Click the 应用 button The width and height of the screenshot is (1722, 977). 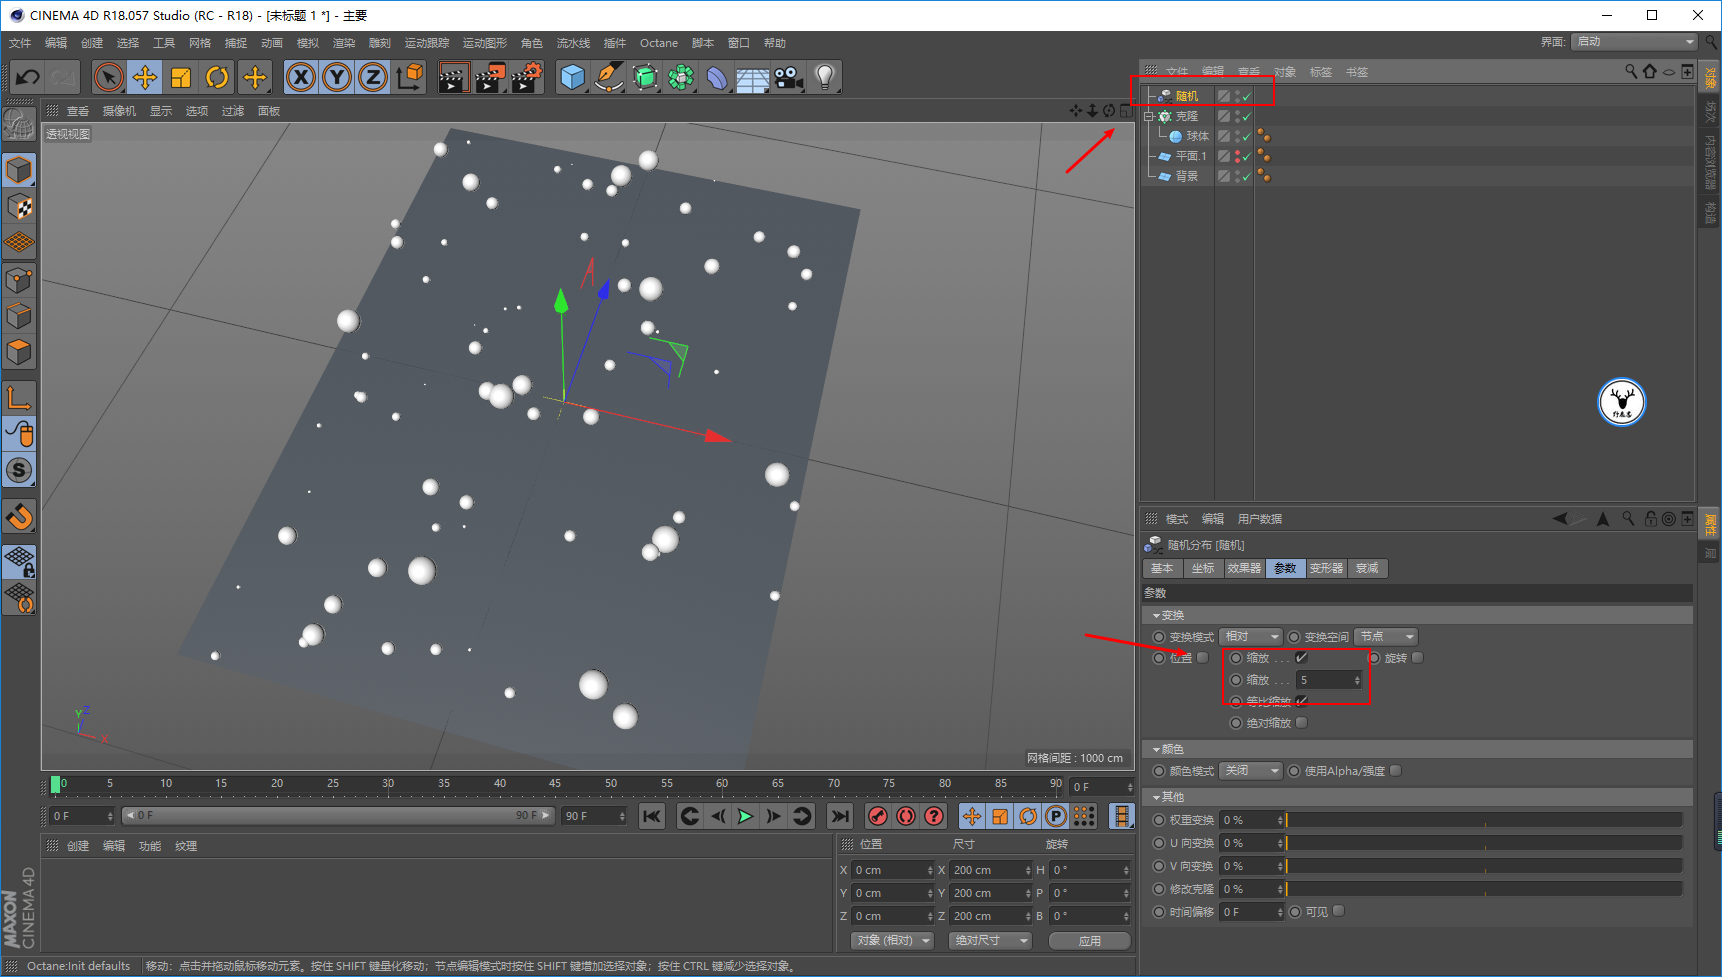pyautogui.click(x=1090, y=941)
